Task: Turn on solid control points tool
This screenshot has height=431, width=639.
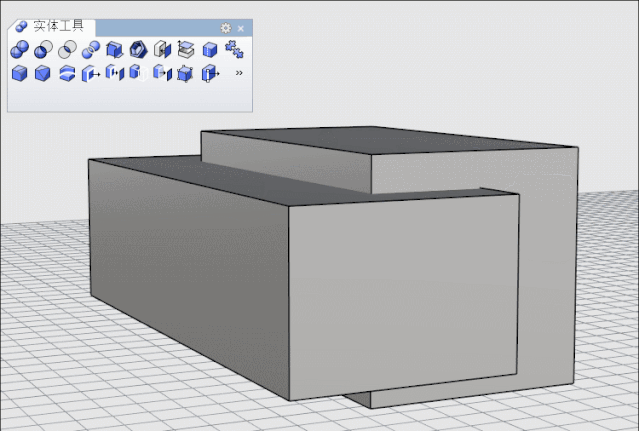Action: (x=185, y=74)
